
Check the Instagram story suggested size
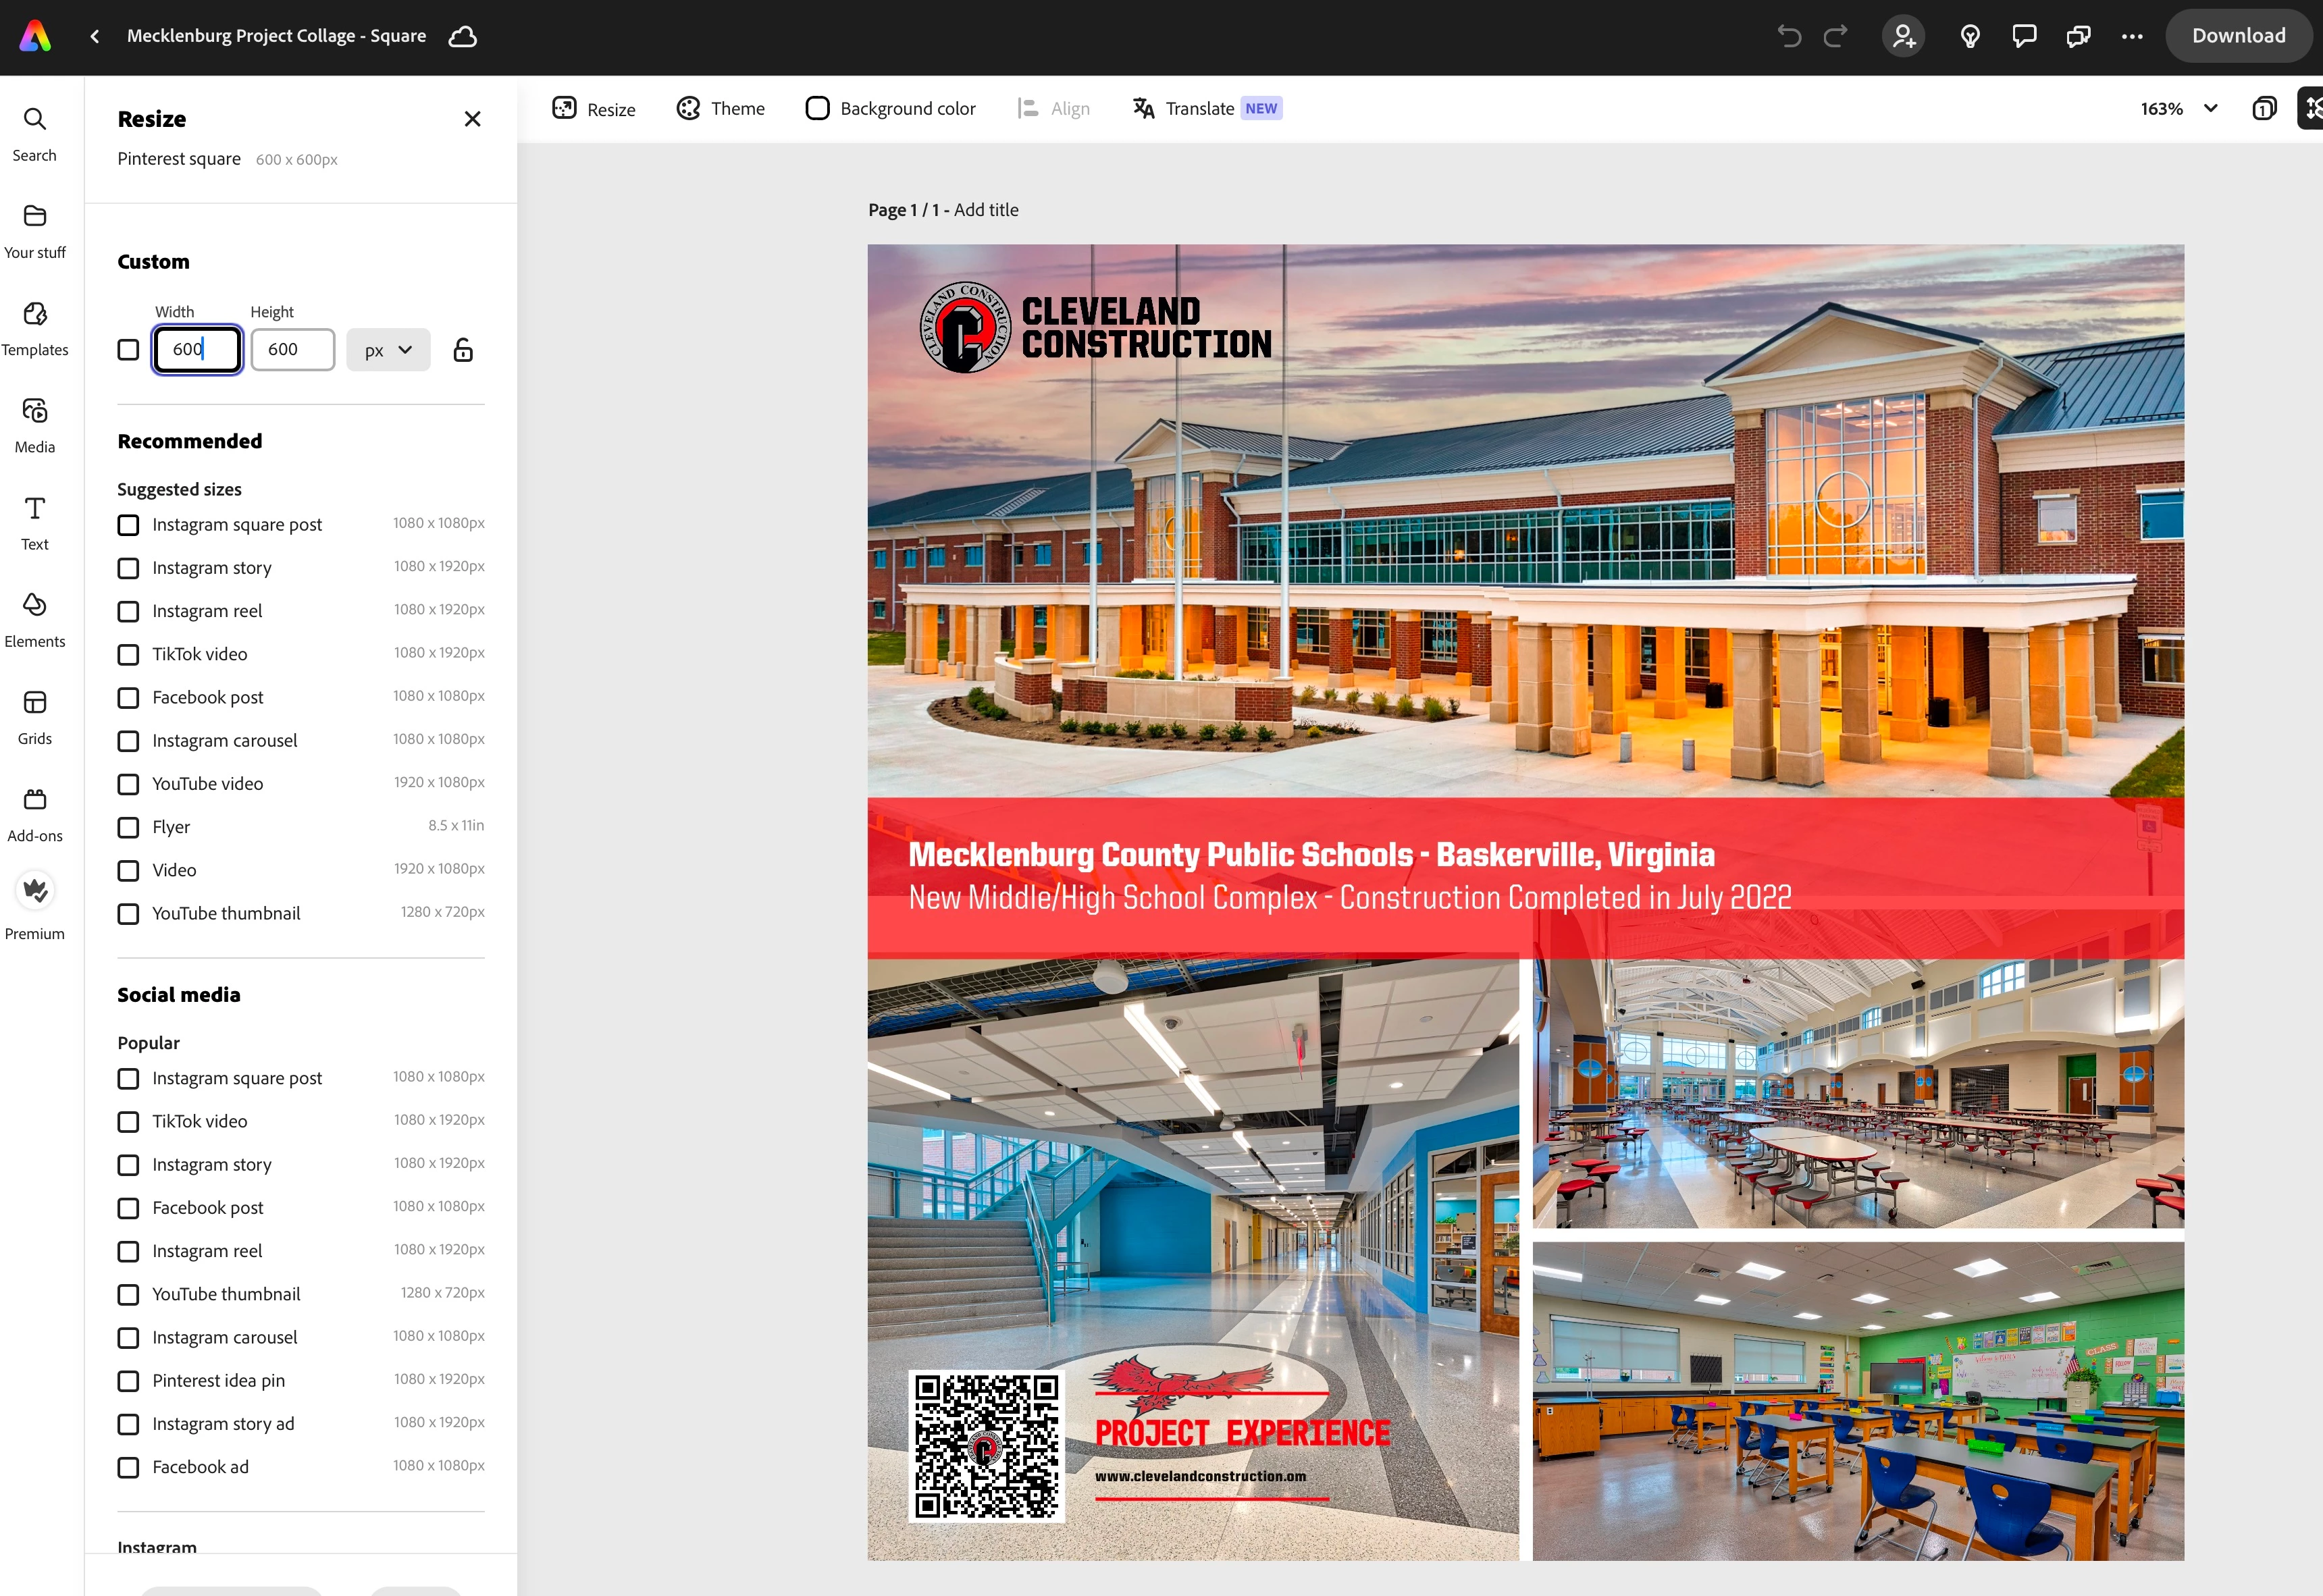tap(128, 568)
